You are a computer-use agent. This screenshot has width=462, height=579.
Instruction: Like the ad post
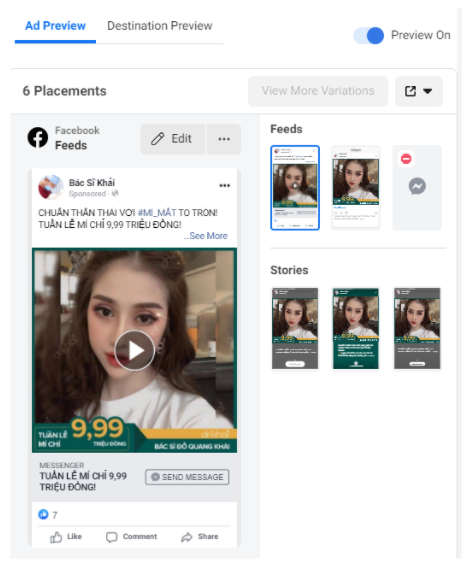tap(66, 537)
